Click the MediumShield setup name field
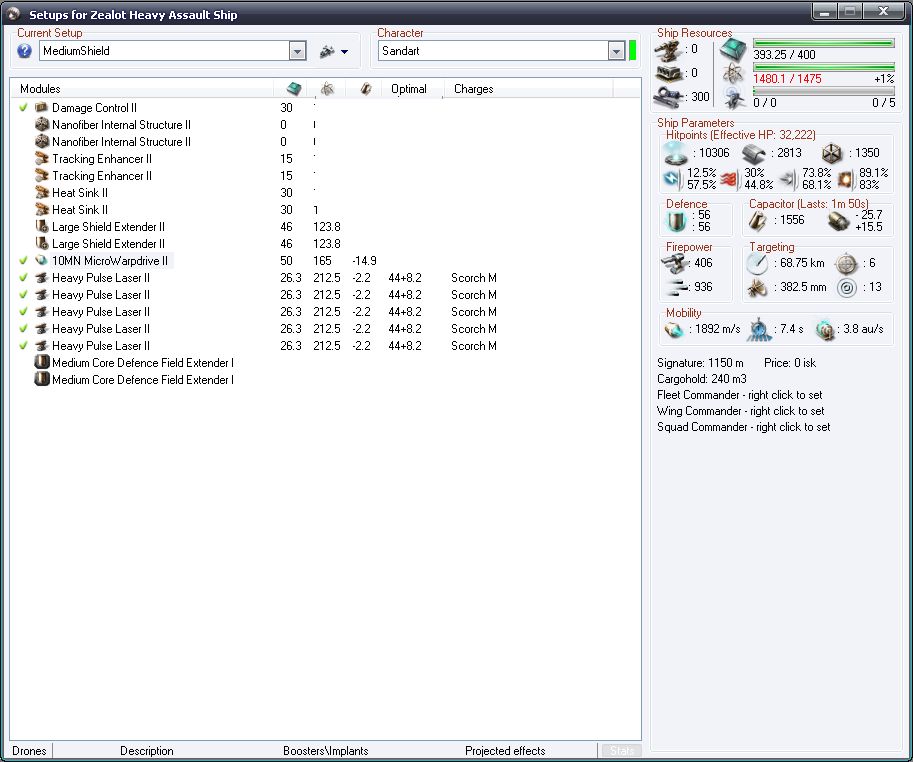 164,51
